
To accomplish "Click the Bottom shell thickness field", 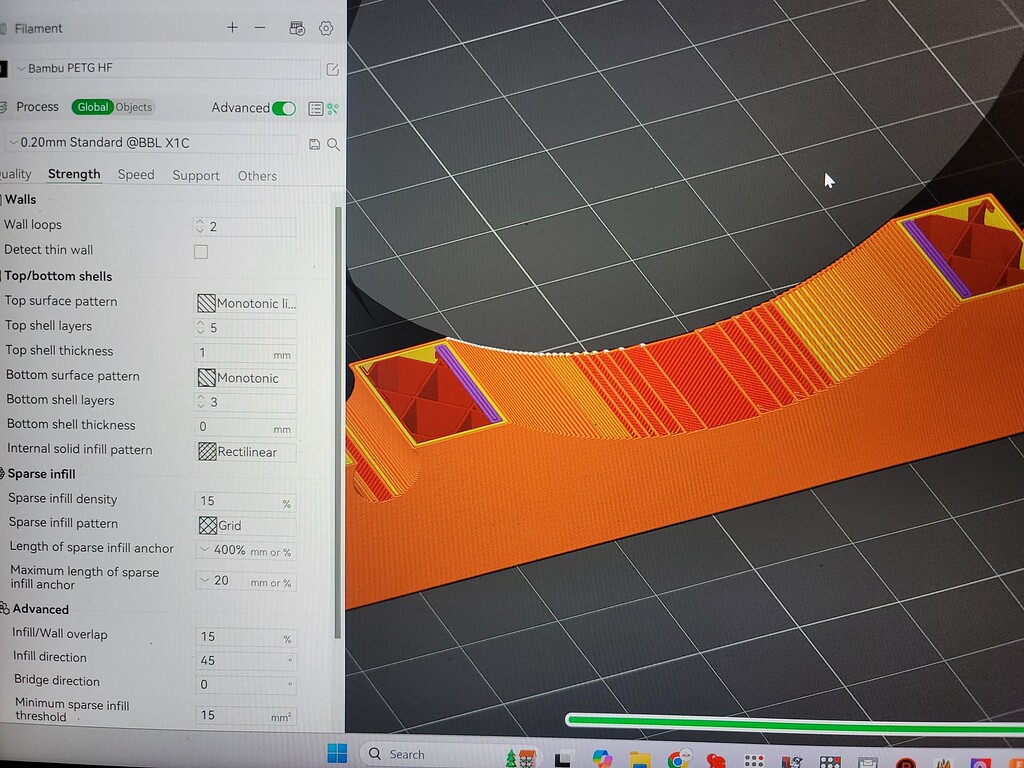I will [x=246, y=427].
